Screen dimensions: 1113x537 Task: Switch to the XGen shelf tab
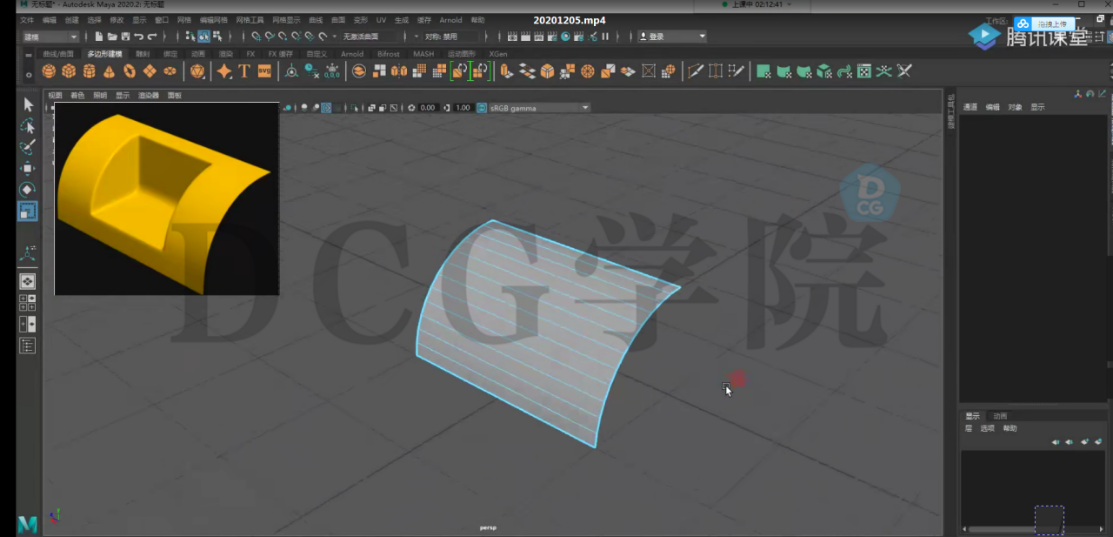pos(498,54)
